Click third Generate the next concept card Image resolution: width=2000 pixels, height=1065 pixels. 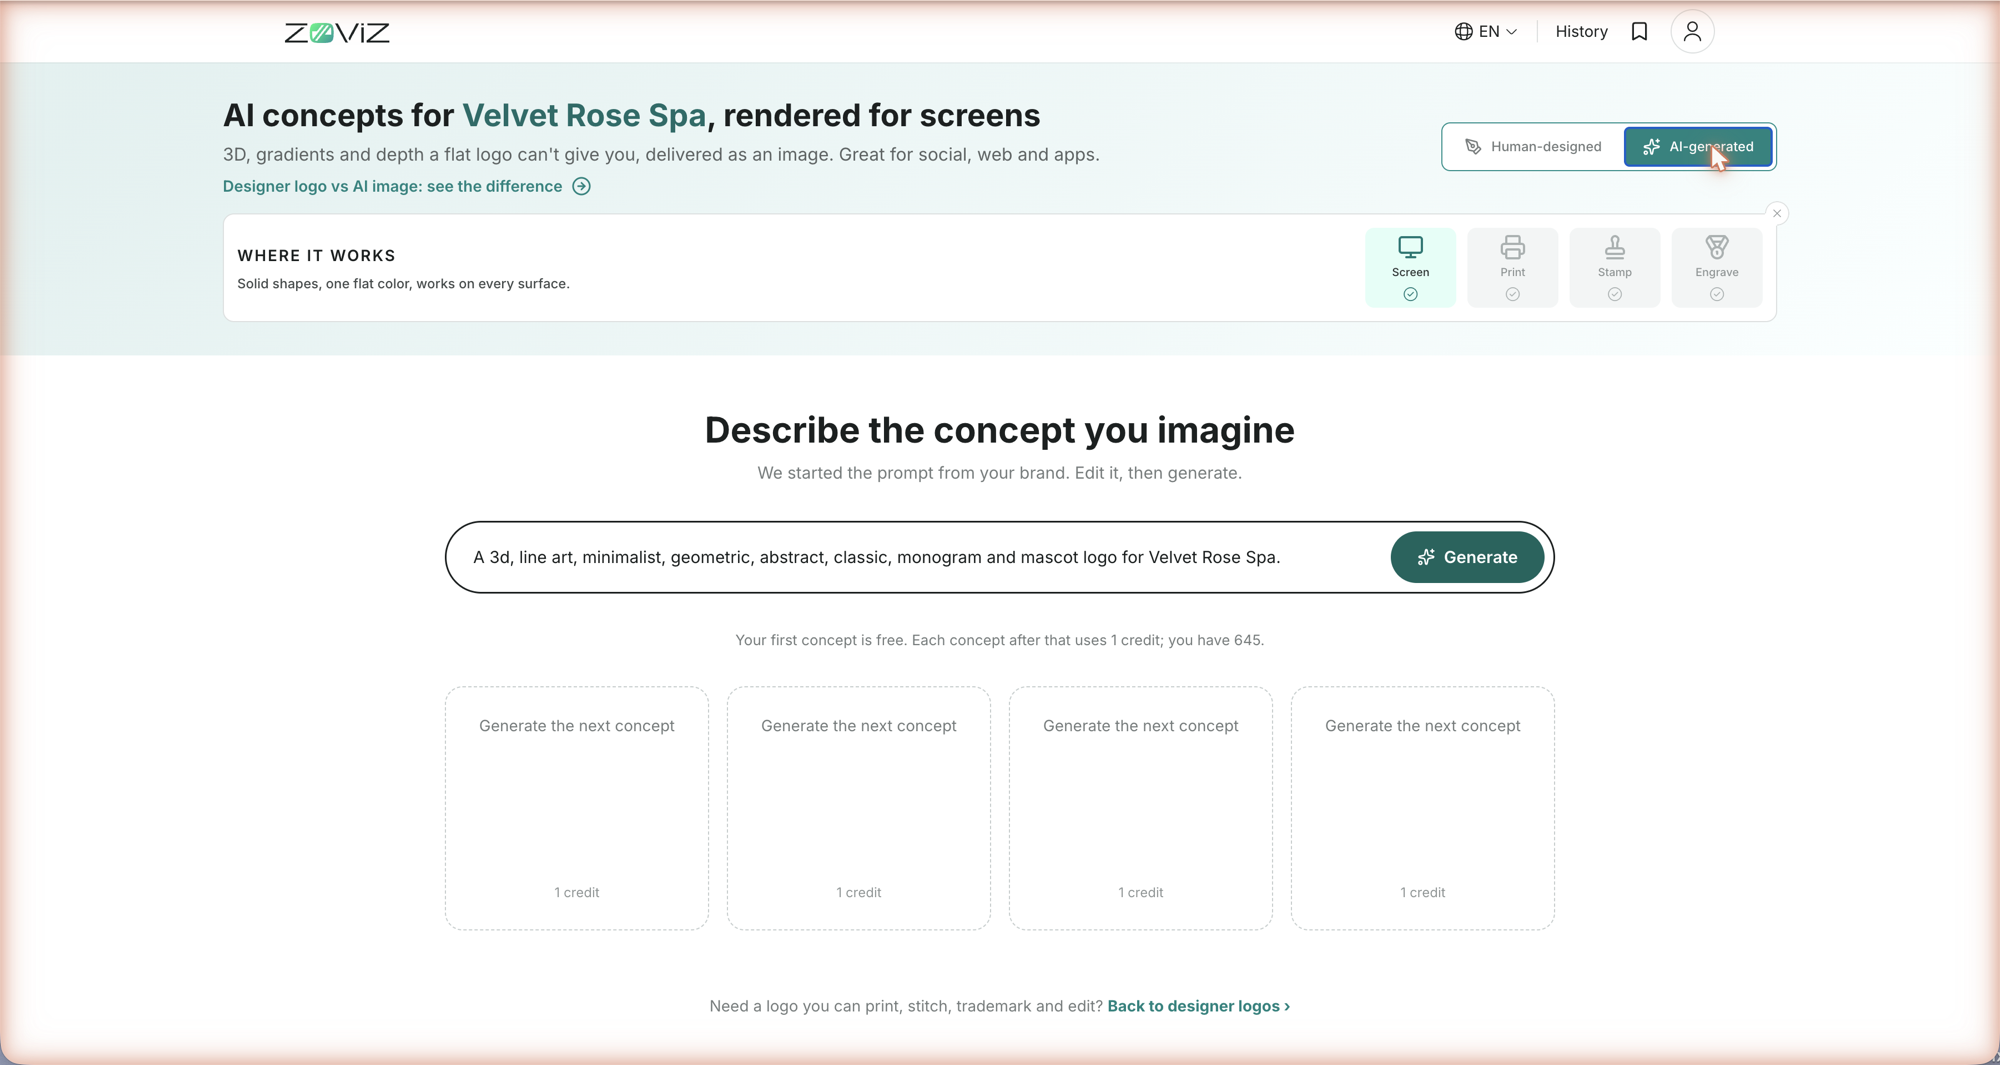point(1141,808)
